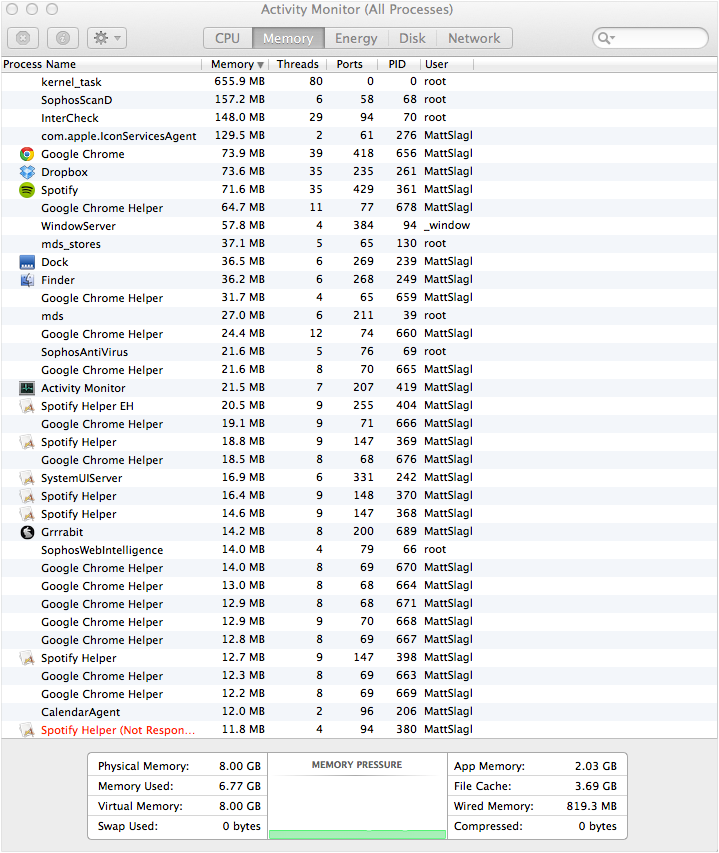Viewport: 719px width, 853px height.
Task: Click the File Cache 3.69 GB value
Action: (x=596, y=786)
